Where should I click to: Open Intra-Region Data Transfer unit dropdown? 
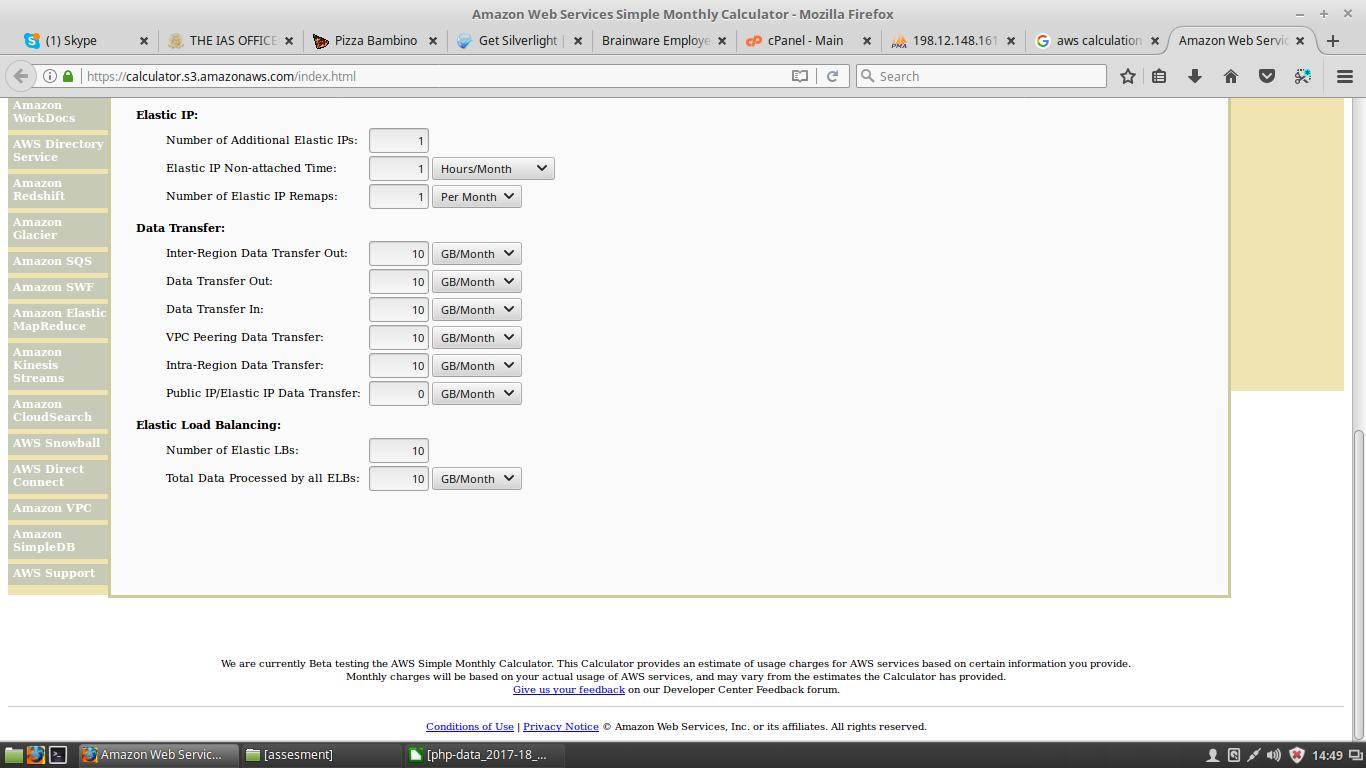coord(476,366)
